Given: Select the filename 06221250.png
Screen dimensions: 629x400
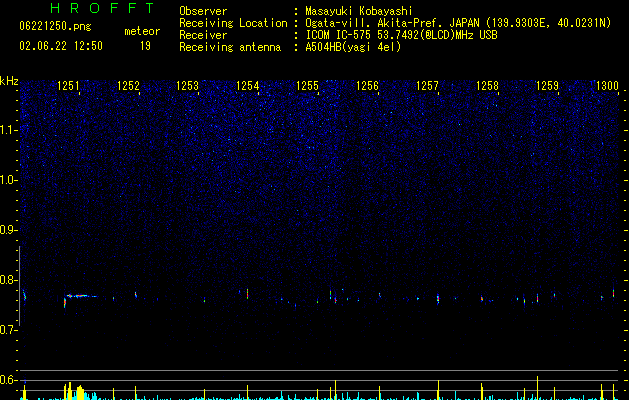Looking at the screenshot, I should (x=55, y=27).
